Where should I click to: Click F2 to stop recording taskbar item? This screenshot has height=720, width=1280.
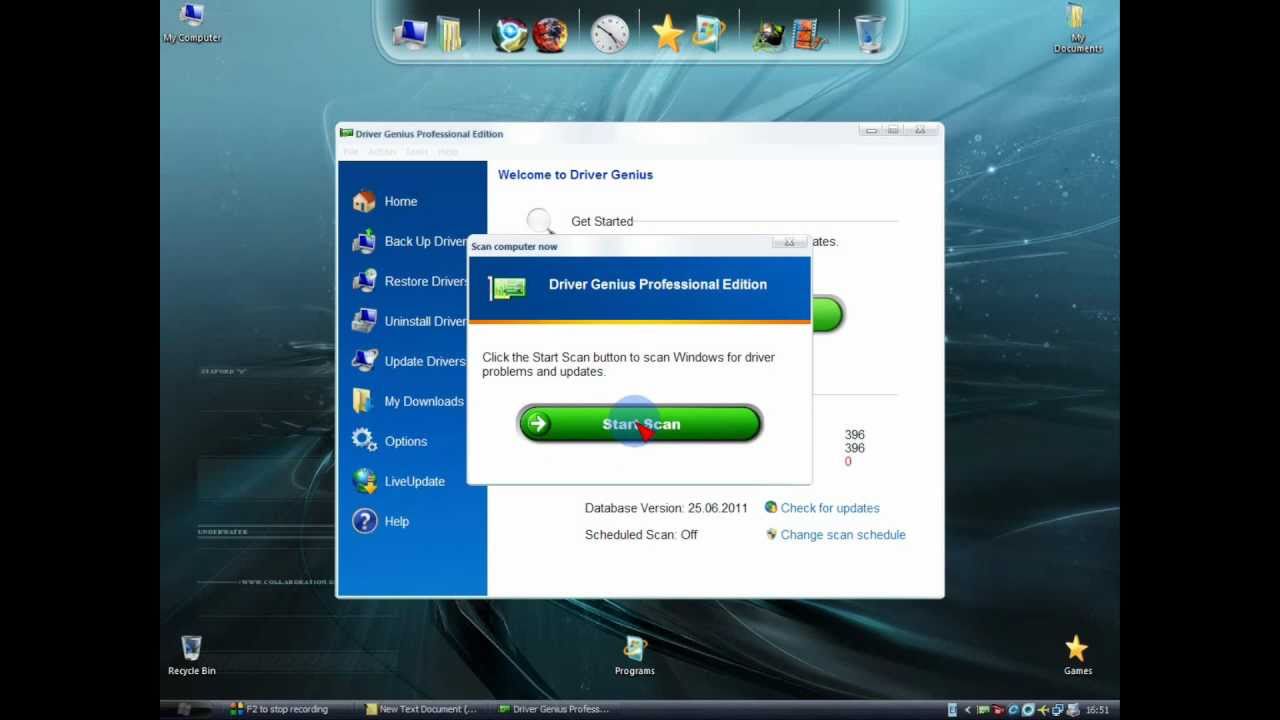(280, 709)
